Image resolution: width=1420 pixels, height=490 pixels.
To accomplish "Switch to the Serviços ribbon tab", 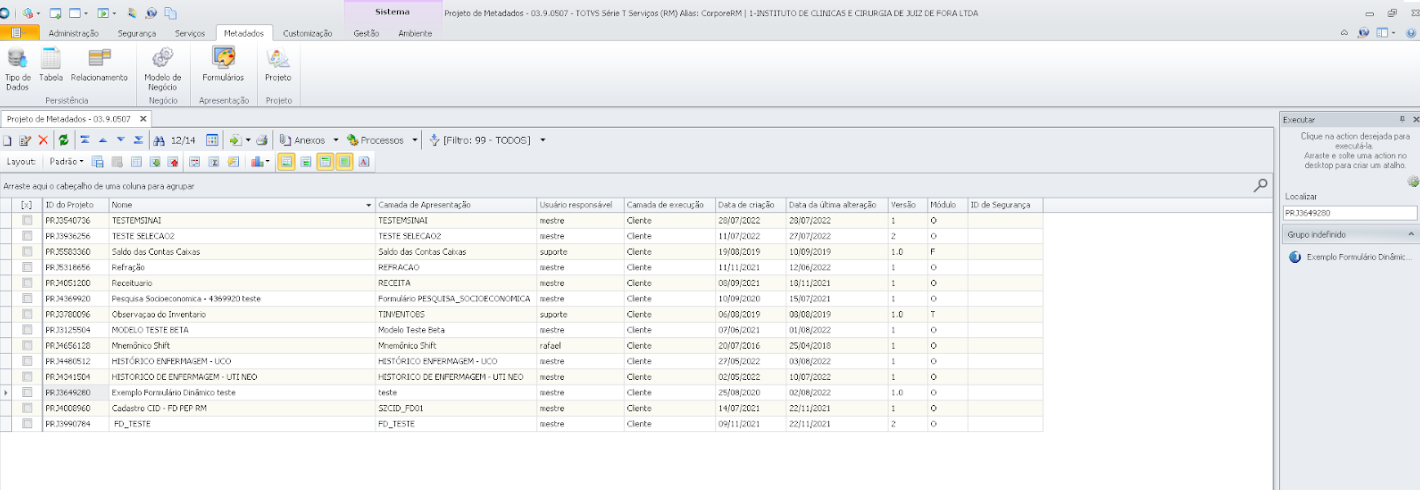I will click(190, 33).
